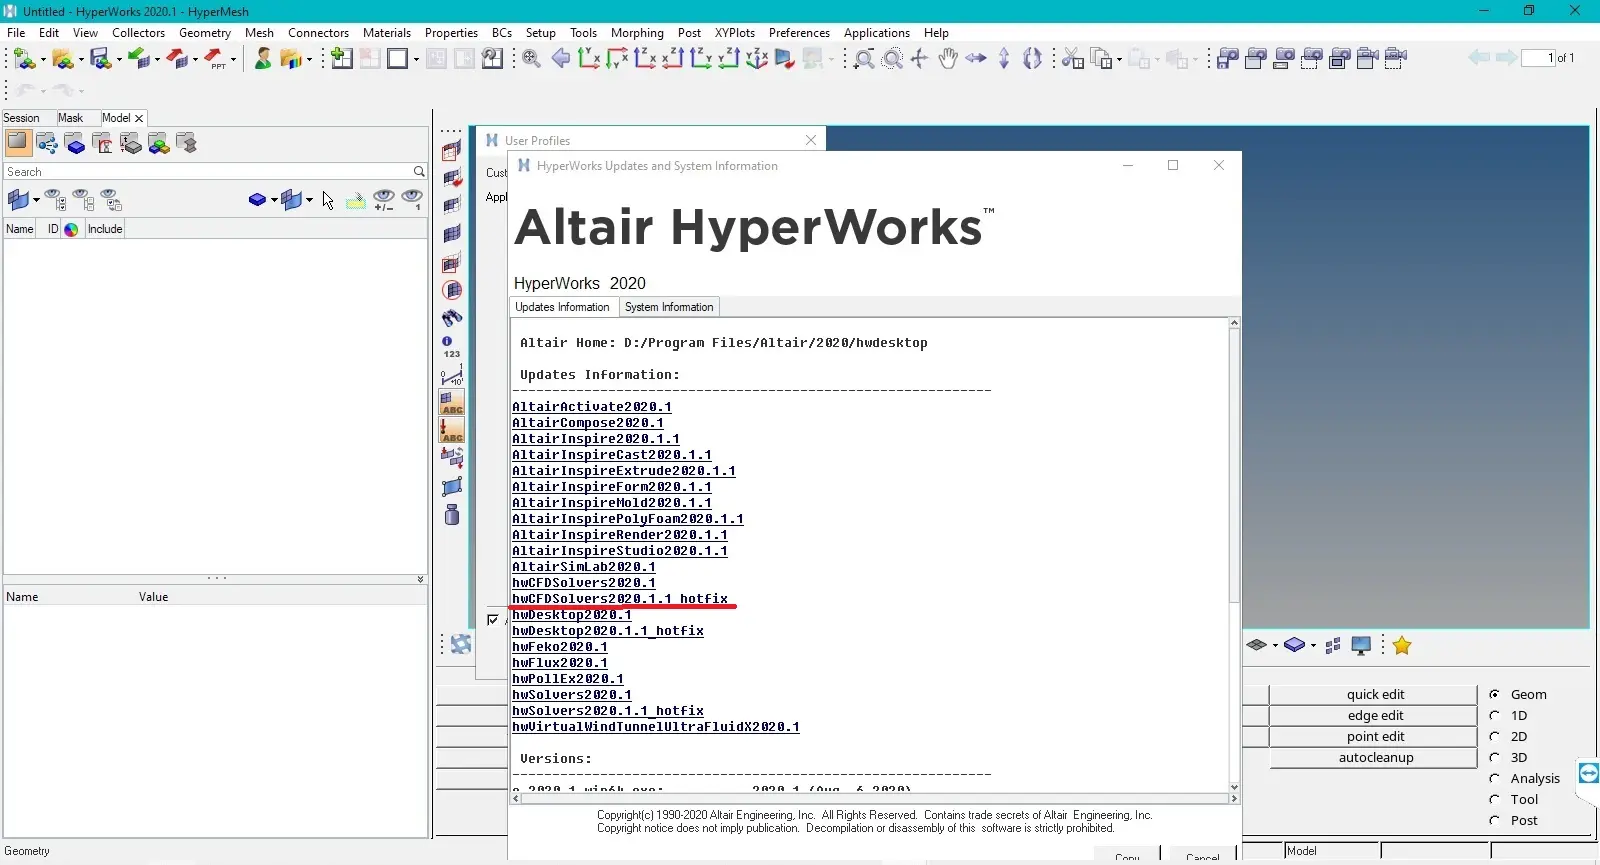Open the shaded geometry dropdown below viewport
This screenshot has height=865, width=1600.
point(1313,646)
